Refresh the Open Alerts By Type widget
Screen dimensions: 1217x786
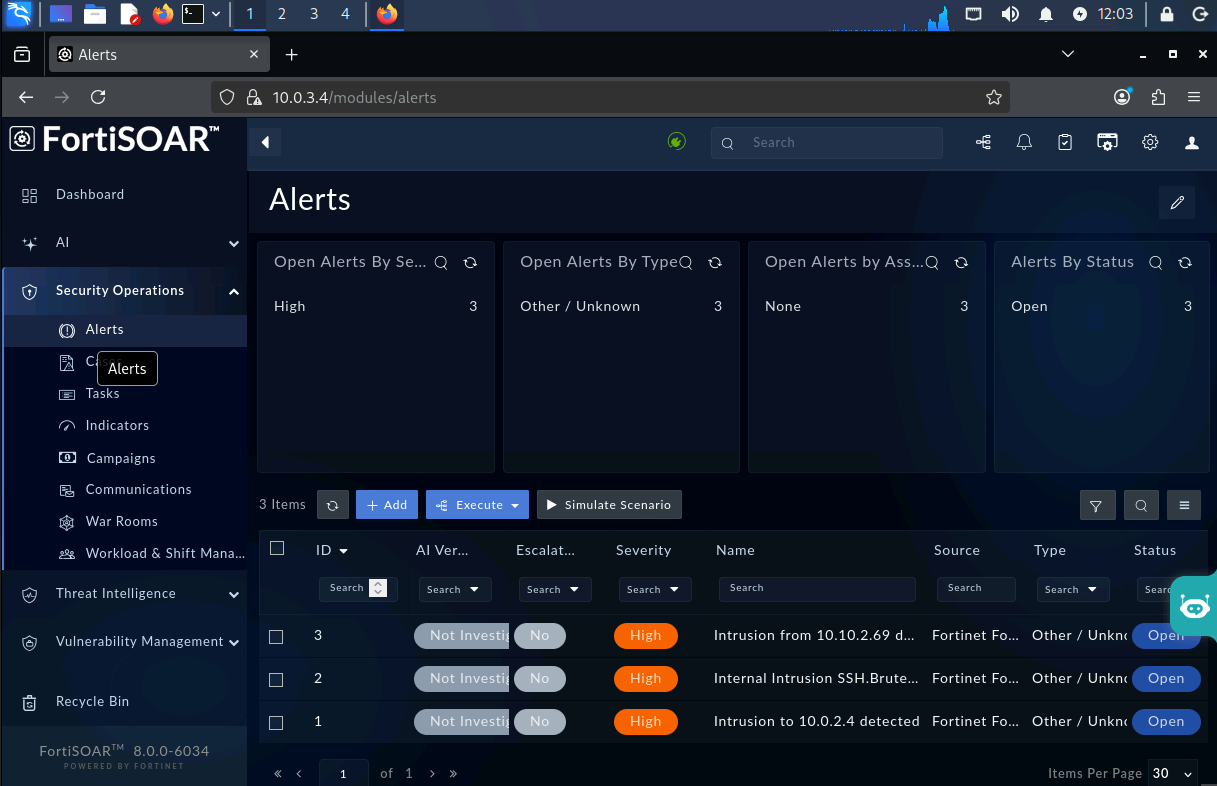pos(715,263)
